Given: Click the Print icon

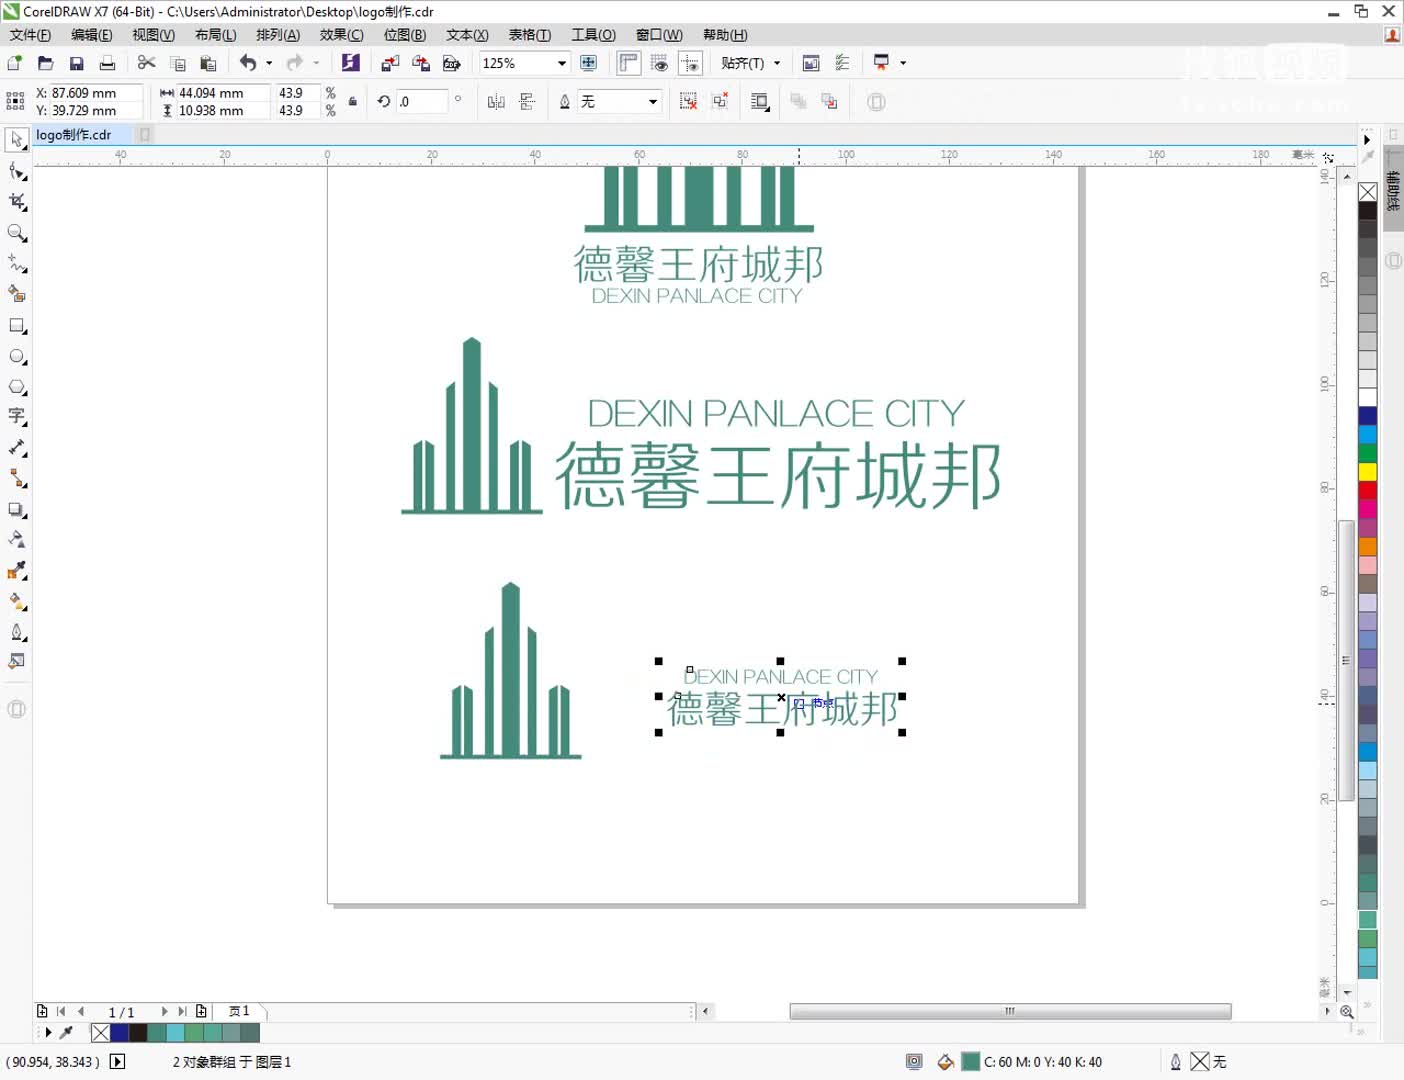Looking at the screenshot, I should tap(107, 63).
